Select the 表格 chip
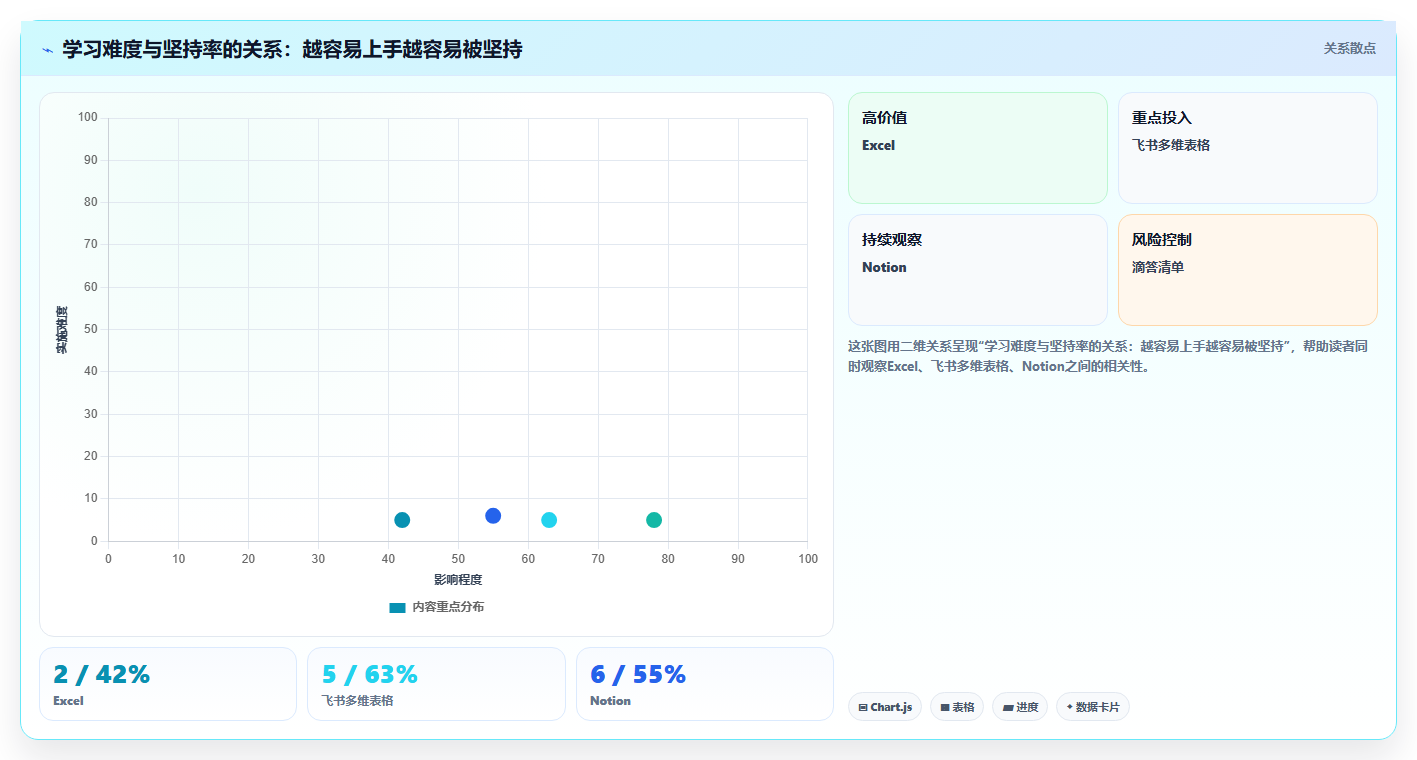The height and width of the screenshot is (760, 1417). tap(957, 707)
